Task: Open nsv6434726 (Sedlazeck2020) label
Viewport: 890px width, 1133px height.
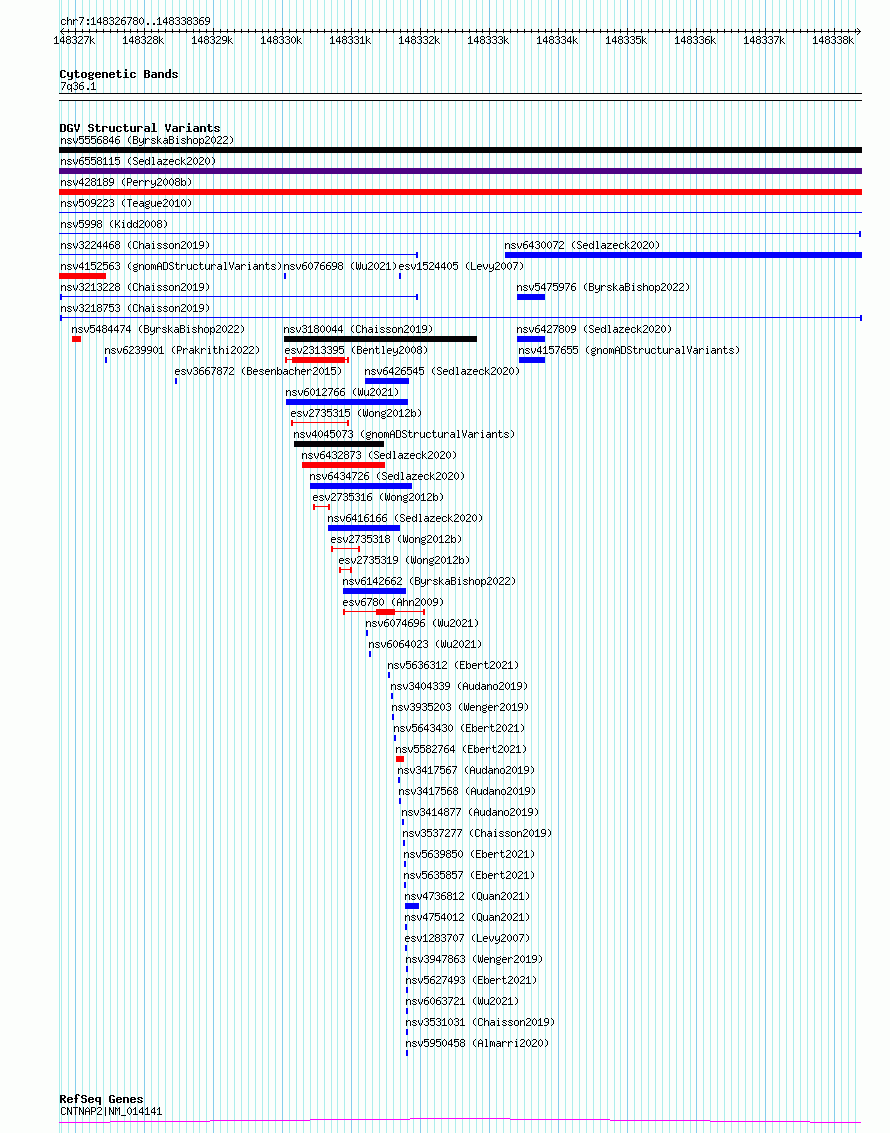Action: (387, 475)
